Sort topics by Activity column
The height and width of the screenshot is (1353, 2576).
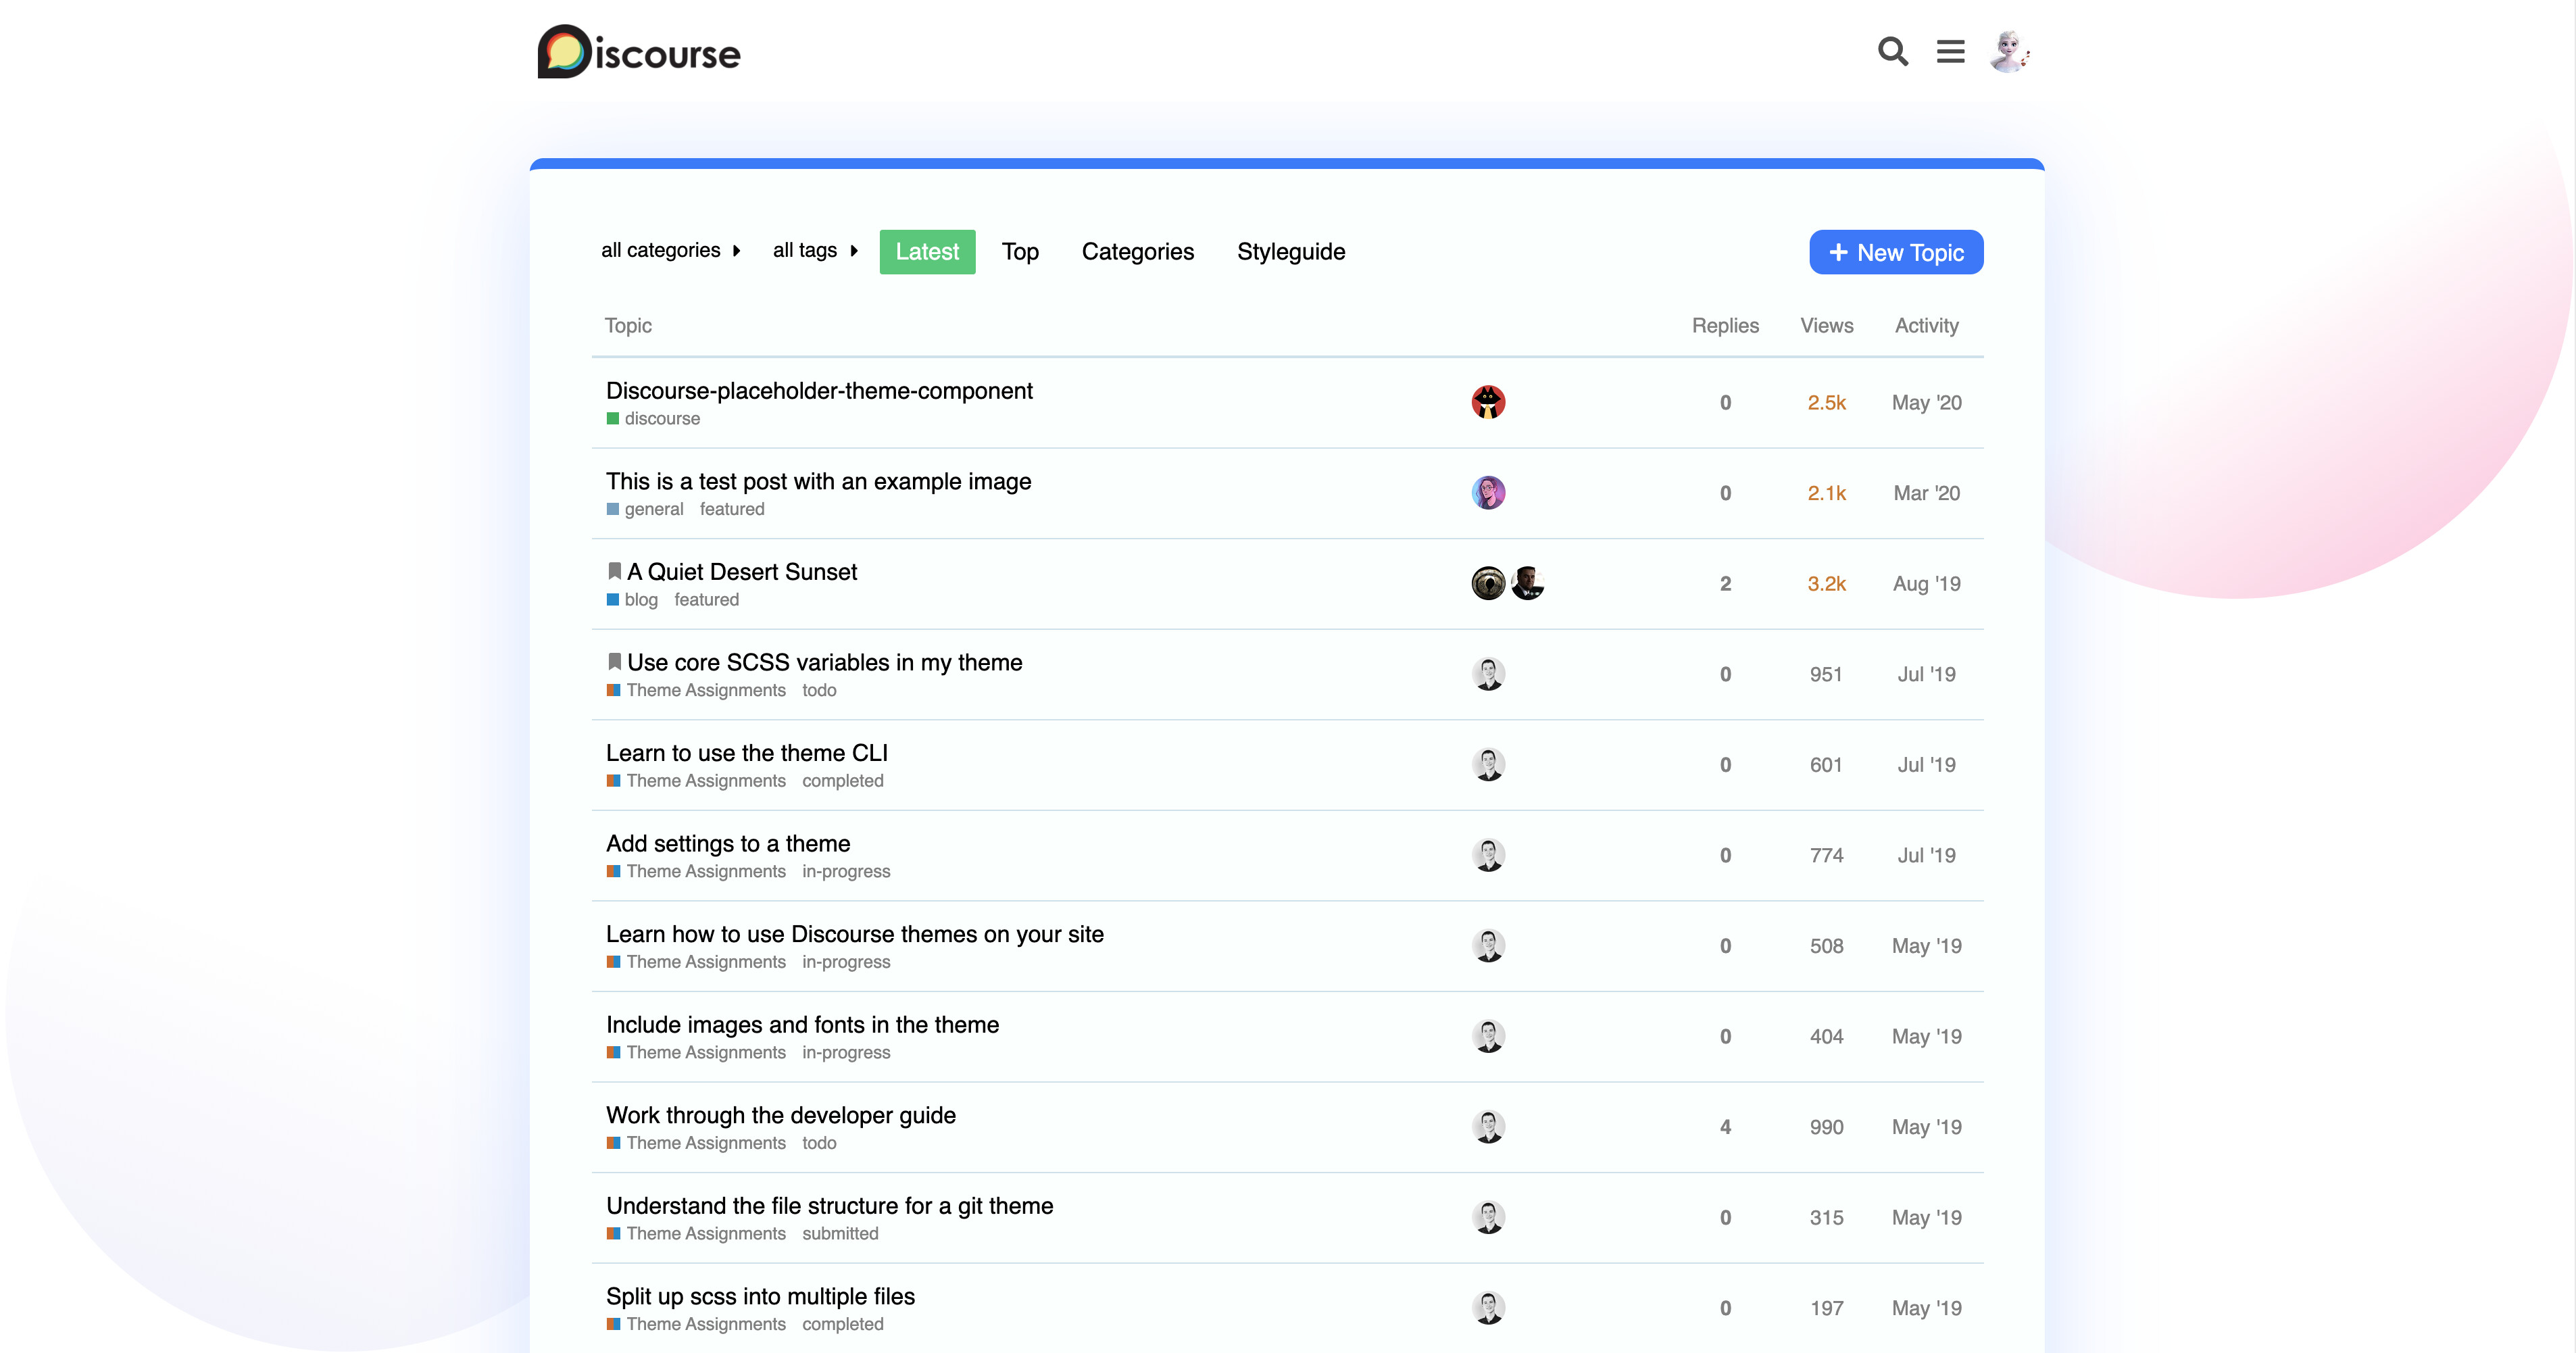[x=1926, y=326]
